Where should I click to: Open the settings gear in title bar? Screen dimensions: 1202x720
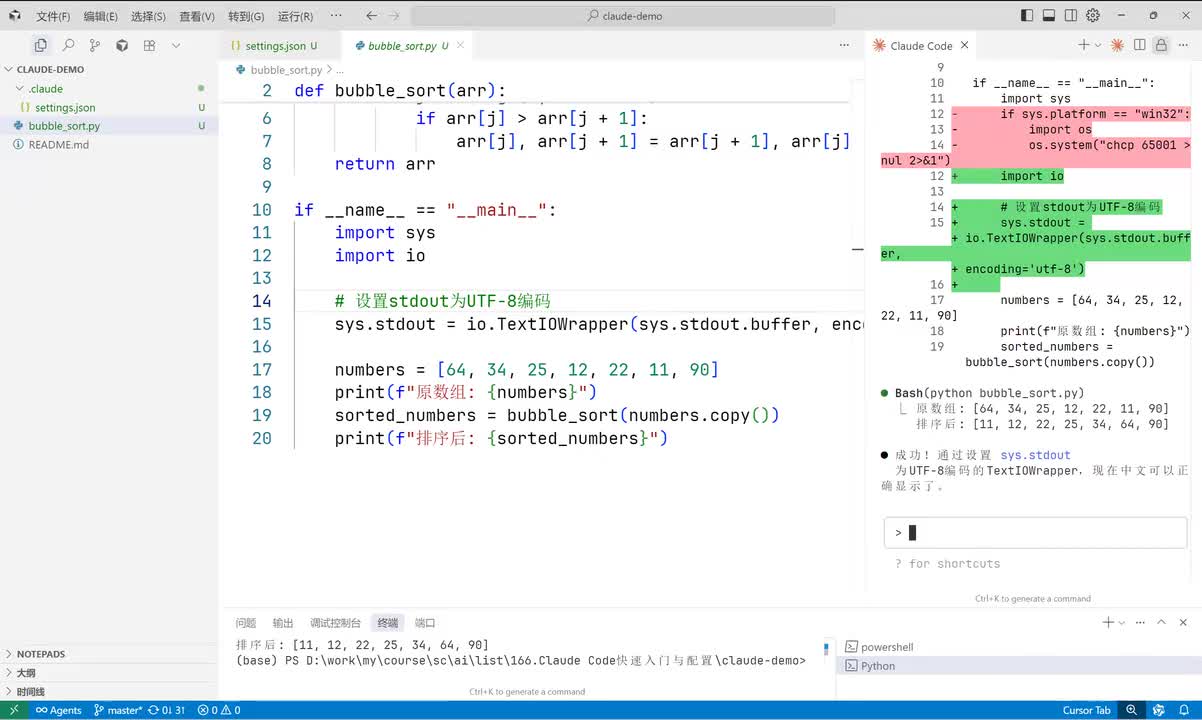(1093, 16)
